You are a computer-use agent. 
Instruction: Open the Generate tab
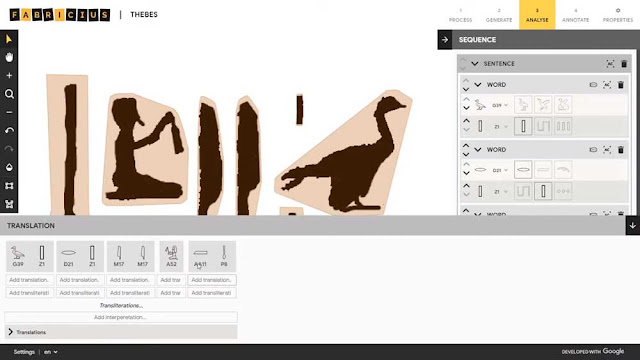point(499,15)
